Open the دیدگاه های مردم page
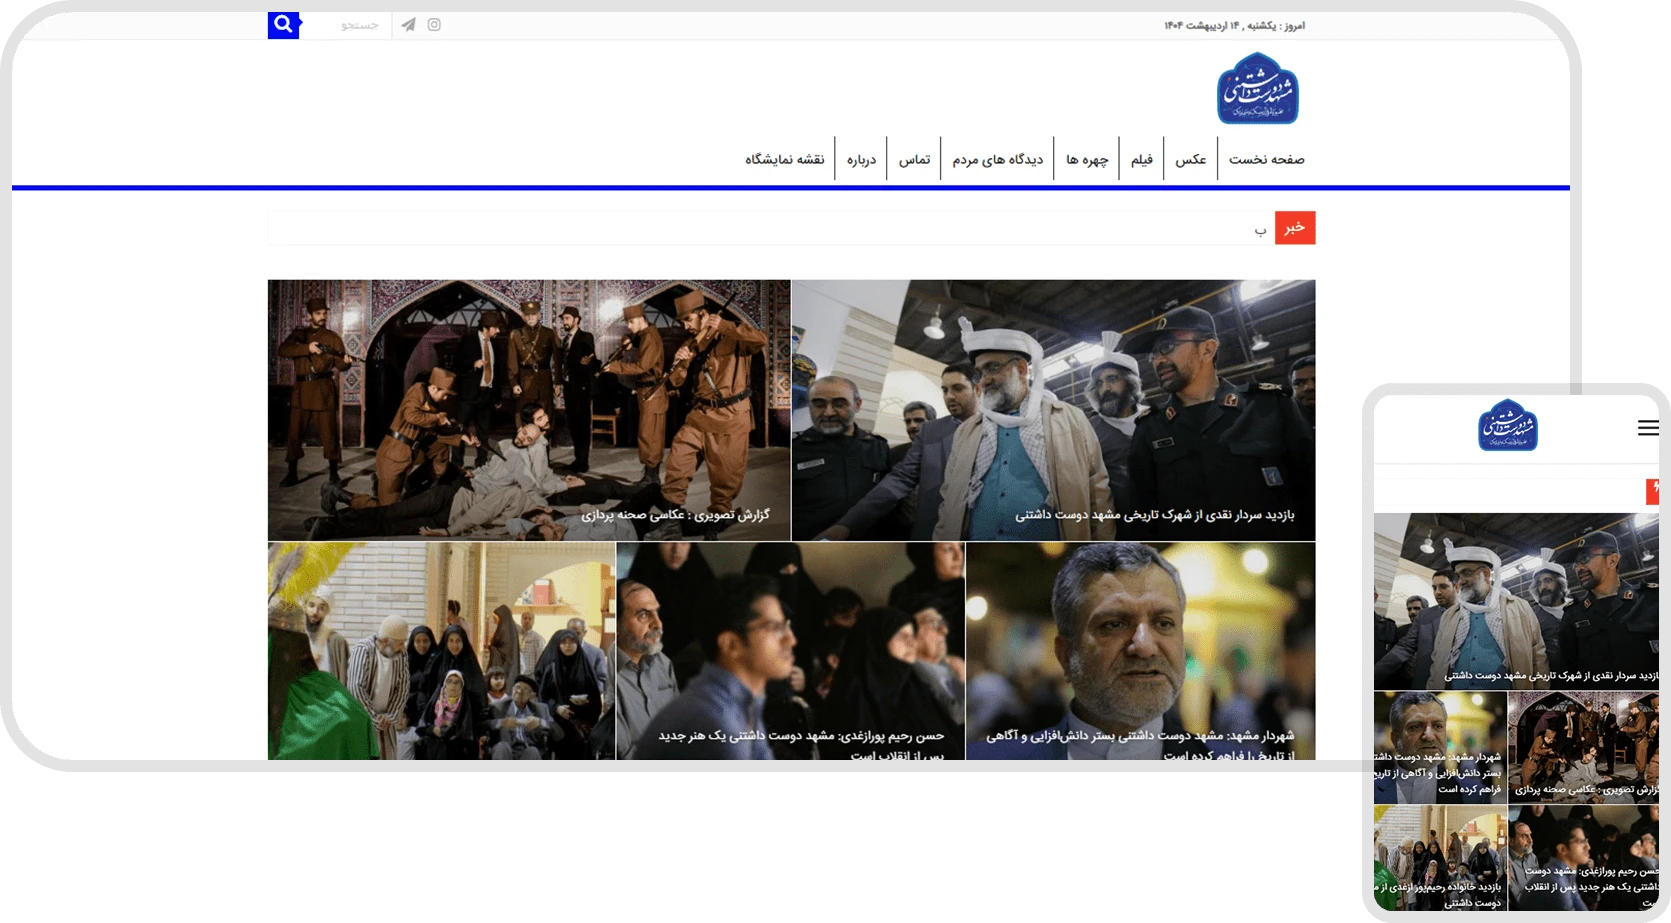This screenshot has height=923, width=1671. point(997,159)
